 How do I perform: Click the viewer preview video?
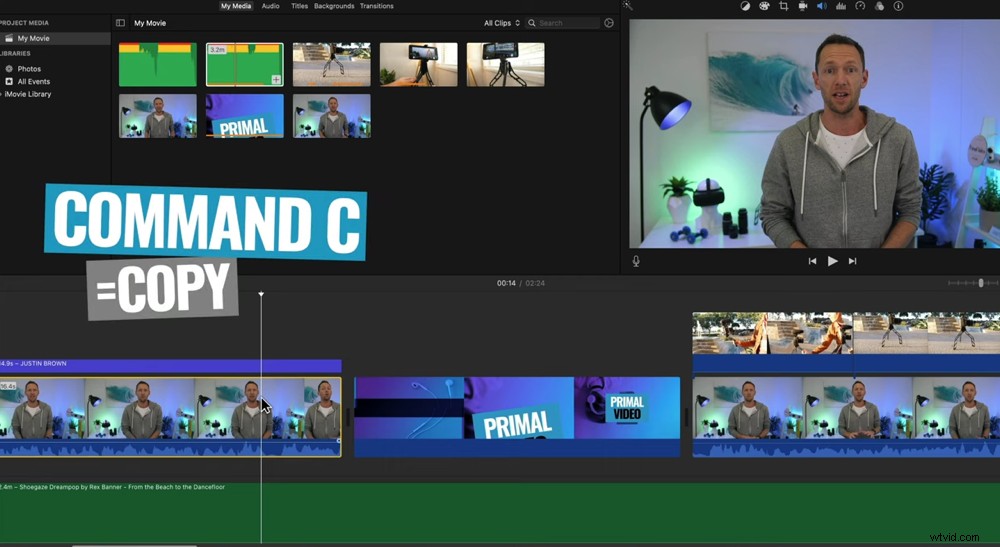(x=814, y=133)
